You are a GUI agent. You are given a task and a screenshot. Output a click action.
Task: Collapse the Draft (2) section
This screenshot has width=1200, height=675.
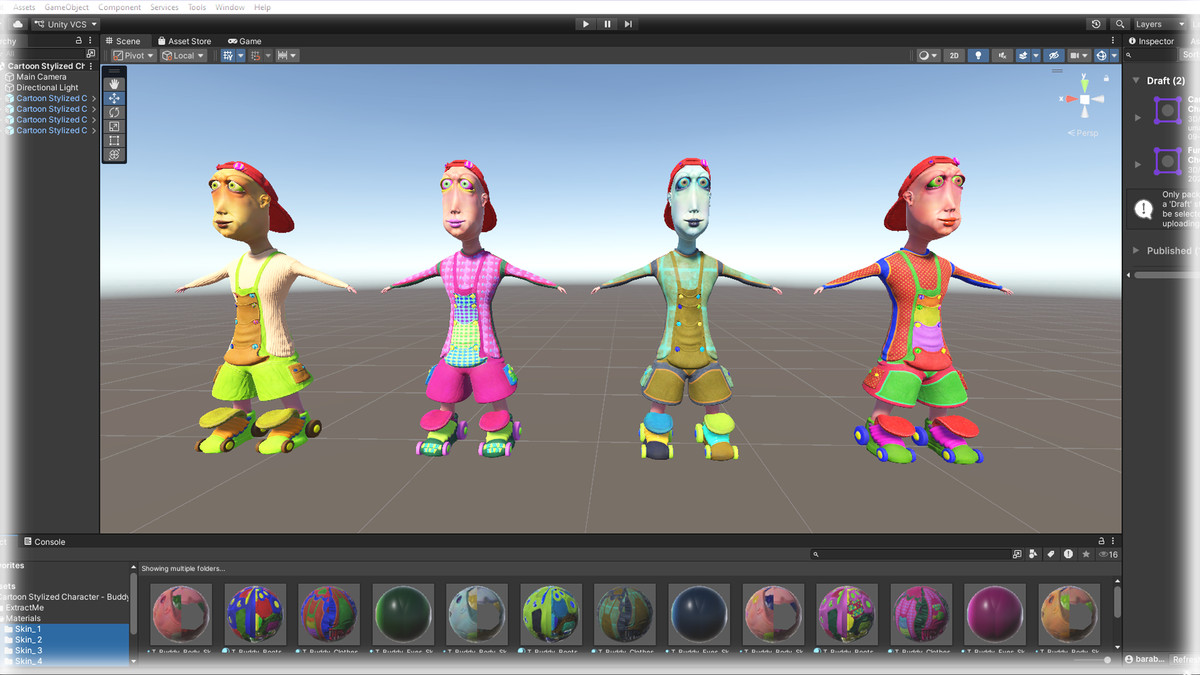click(1137, 81)
